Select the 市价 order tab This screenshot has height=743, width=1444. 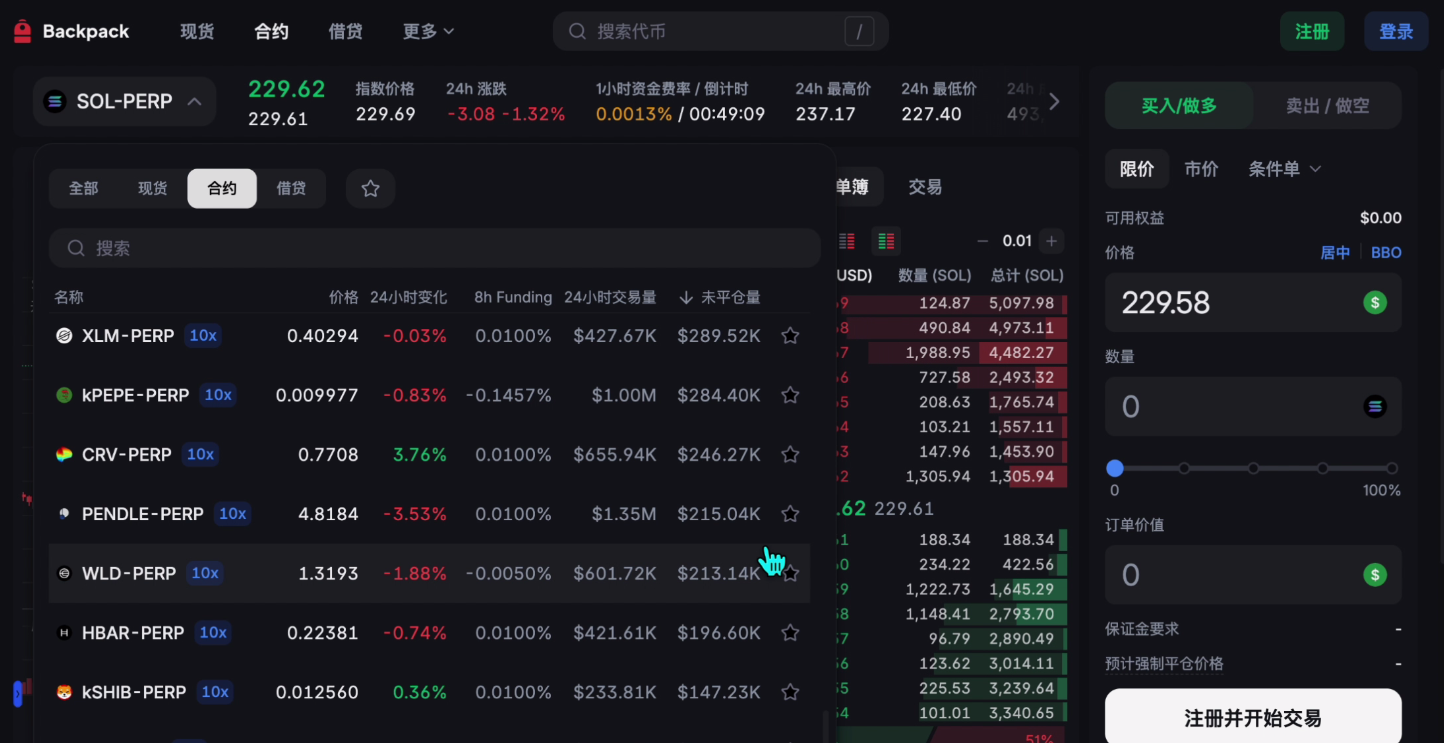click(1201, 169)
